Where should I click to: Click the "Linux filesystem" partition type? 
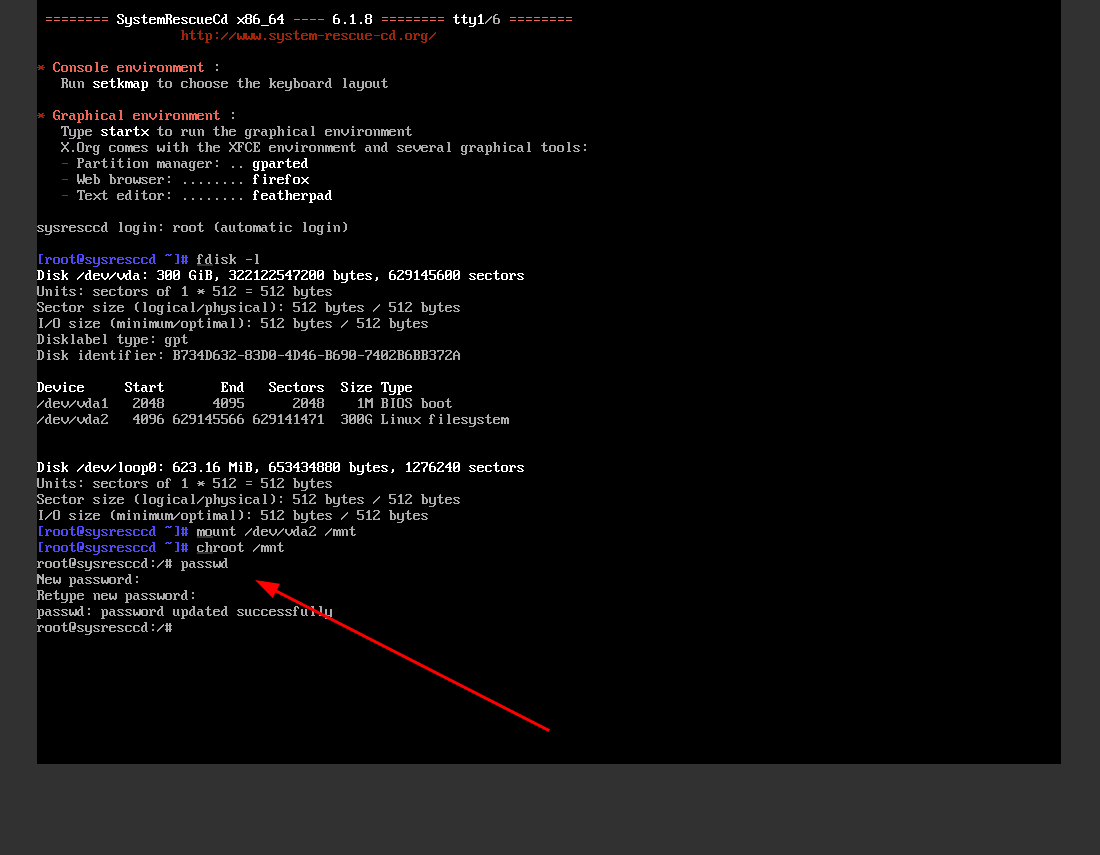pos(445,420)
